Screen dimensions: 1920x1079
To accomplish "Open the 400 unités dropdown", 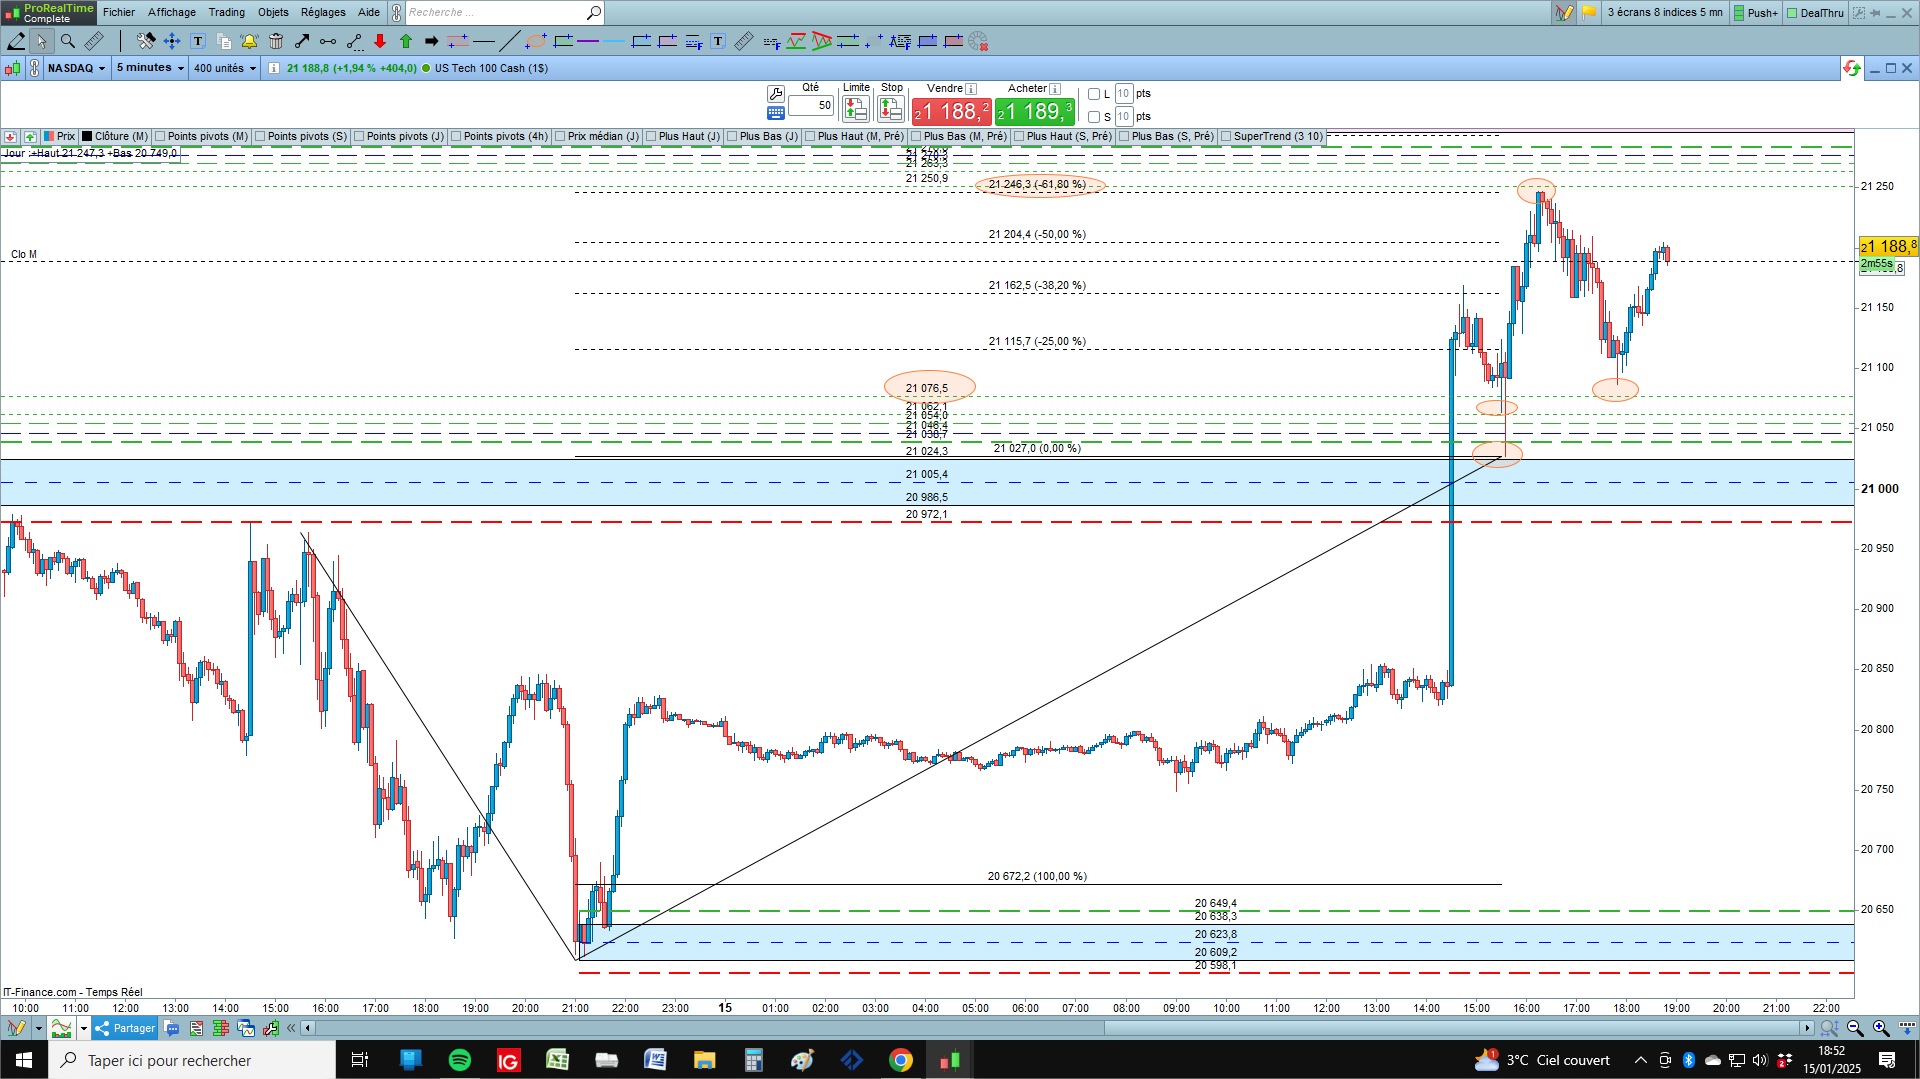I will click(x=225, y=68).
